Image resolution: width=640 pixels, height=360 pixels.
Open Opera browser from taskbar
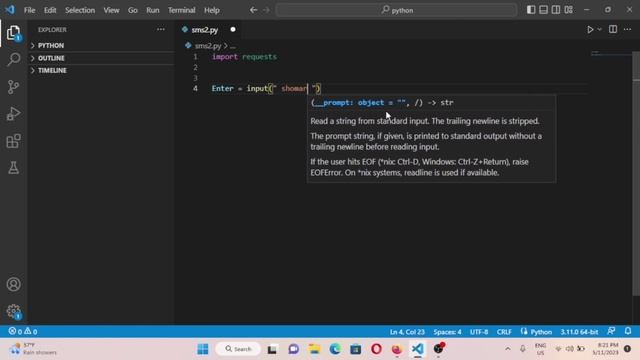coord(376,349)
